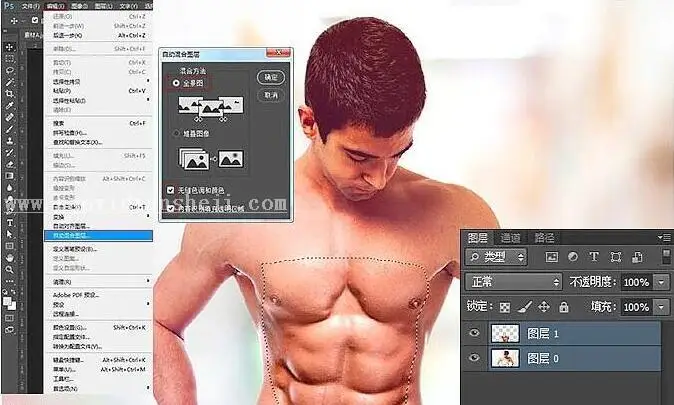Filter layers by shape layer icon
Viewport: 674px width, 405px height.
616,257
